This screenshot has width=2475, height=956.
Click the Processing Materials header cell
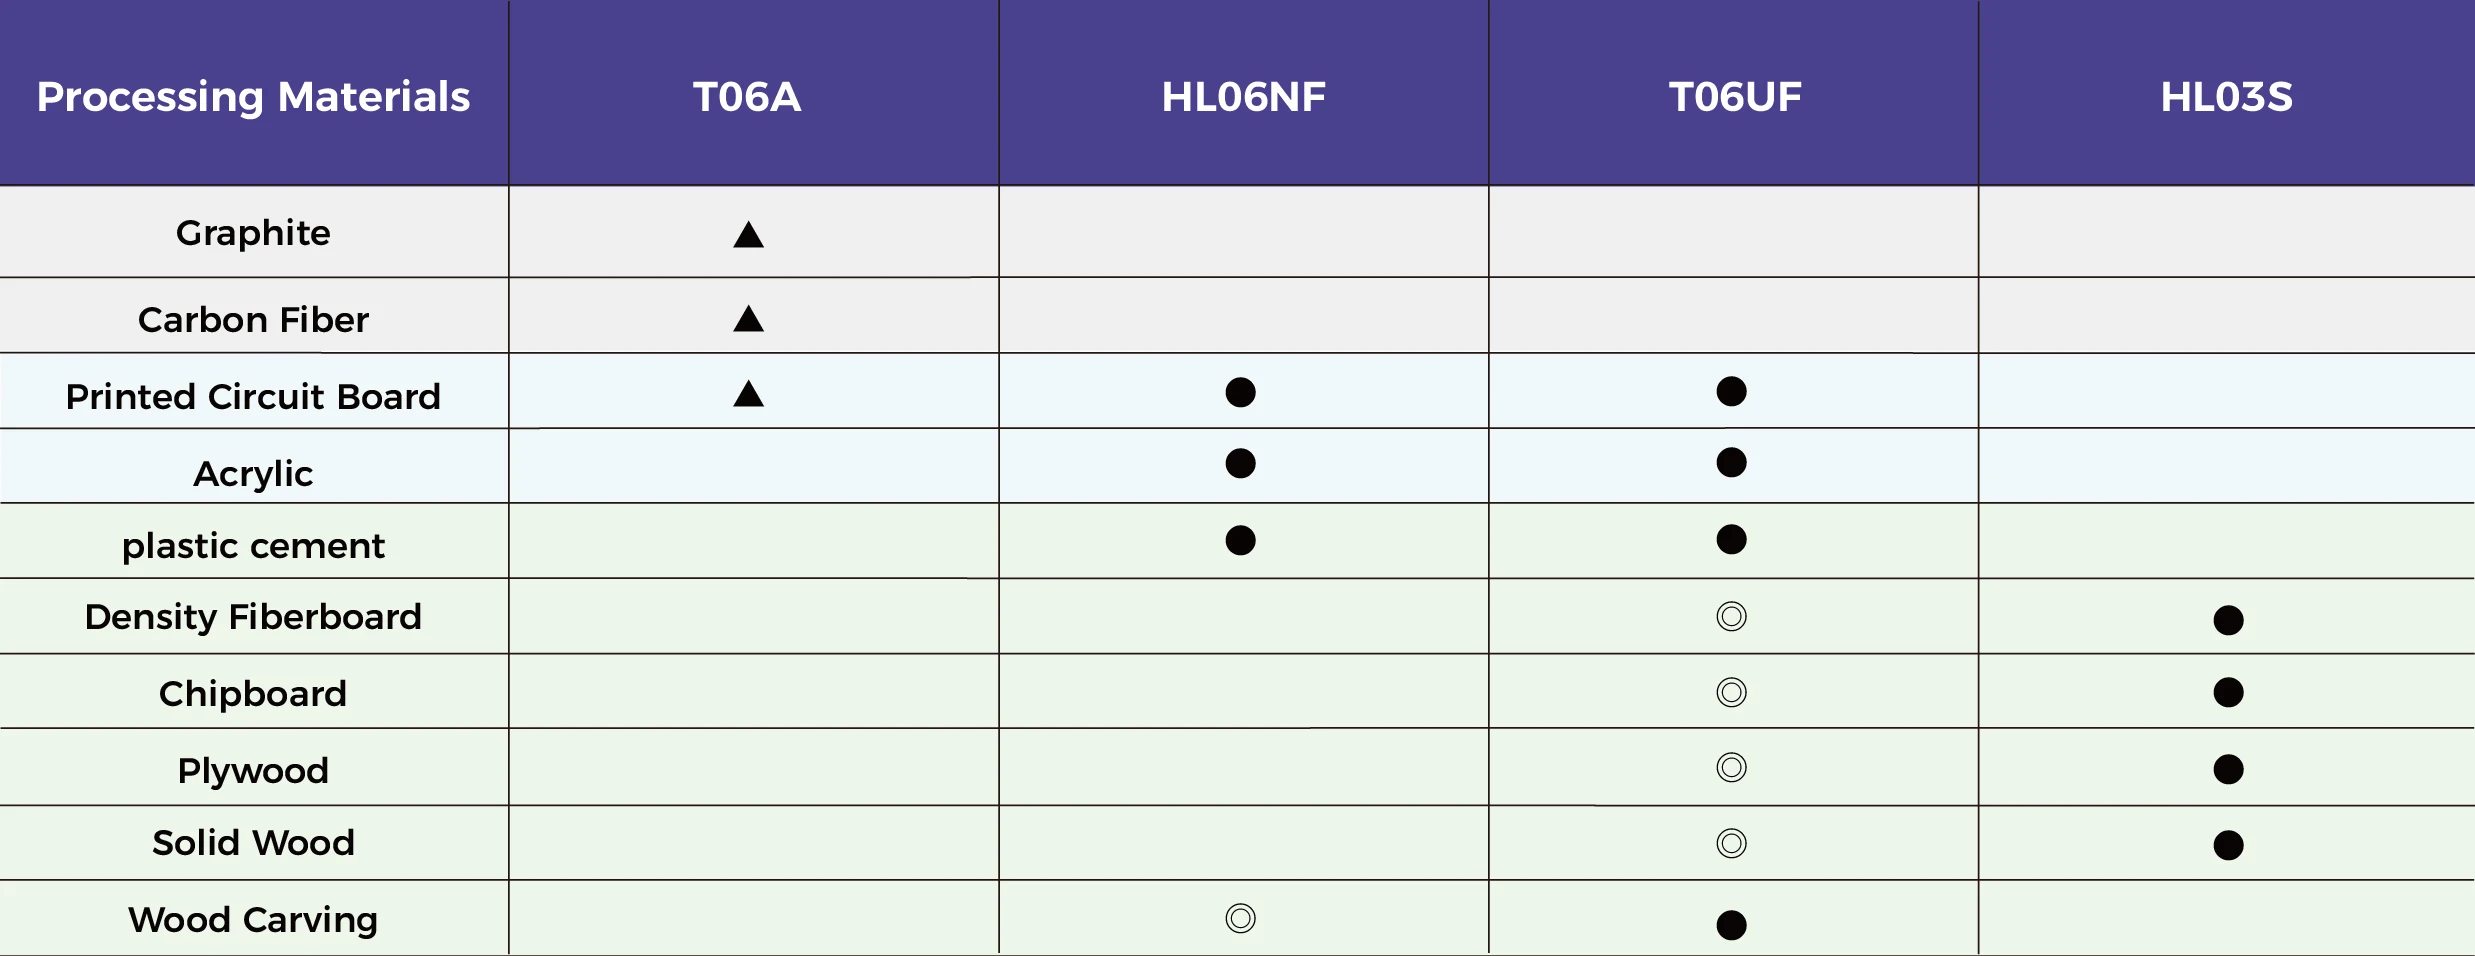click(253, 96)
